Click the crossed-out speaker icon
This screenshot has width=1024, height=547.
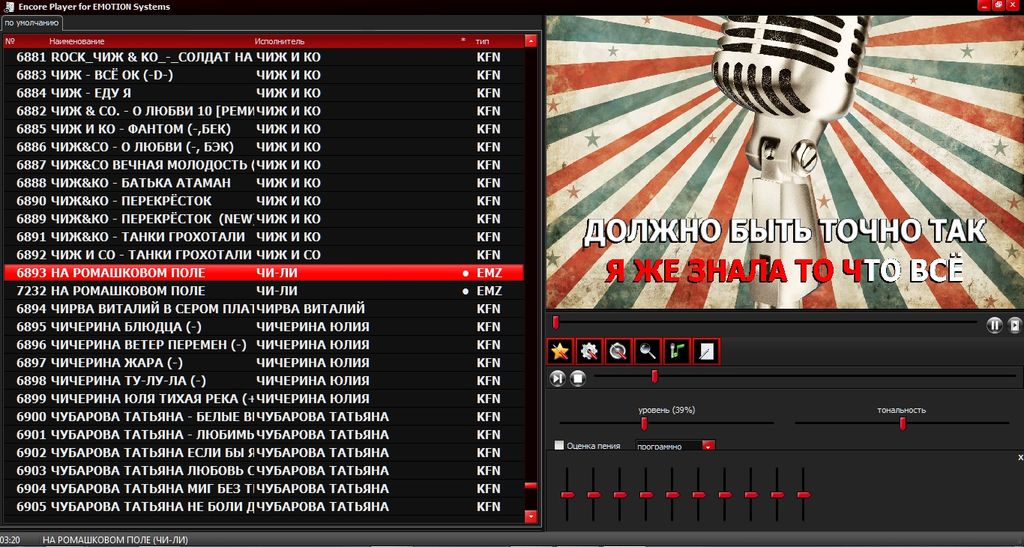click(x=618, y=351)
